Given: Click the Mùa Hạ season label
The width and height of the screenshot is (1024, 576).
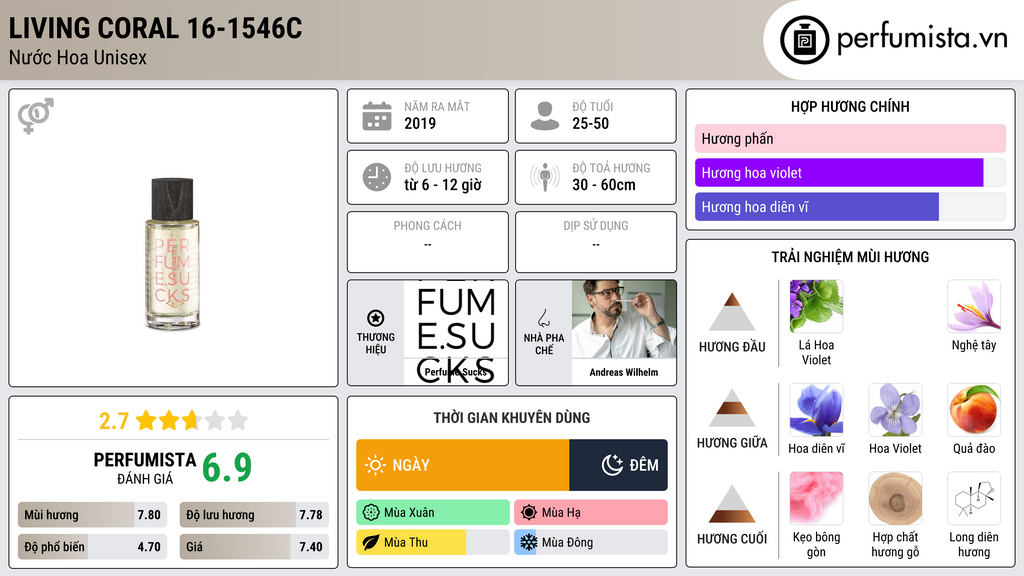Looking at the screenshot, I should pos(561,513).
